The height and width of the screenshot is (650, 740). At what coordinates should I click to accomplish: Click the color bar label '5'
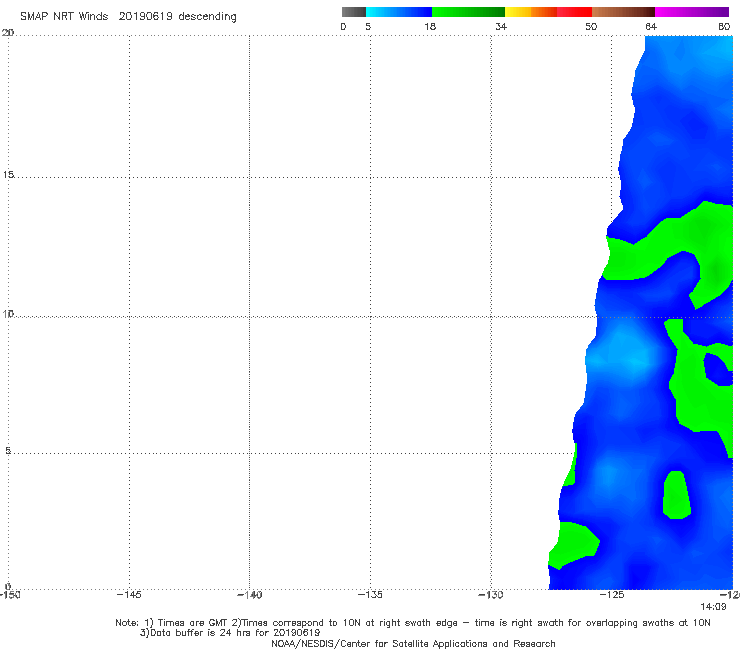pos(368,26)
